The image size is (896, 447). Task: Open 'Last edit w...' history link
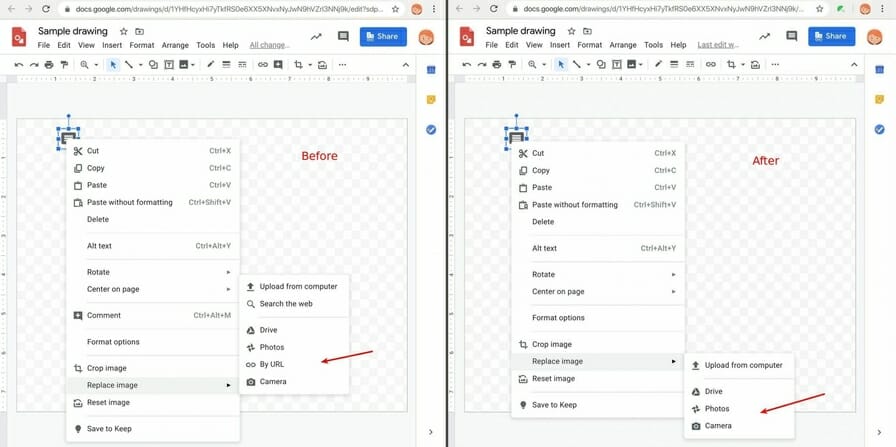[718, 45]
